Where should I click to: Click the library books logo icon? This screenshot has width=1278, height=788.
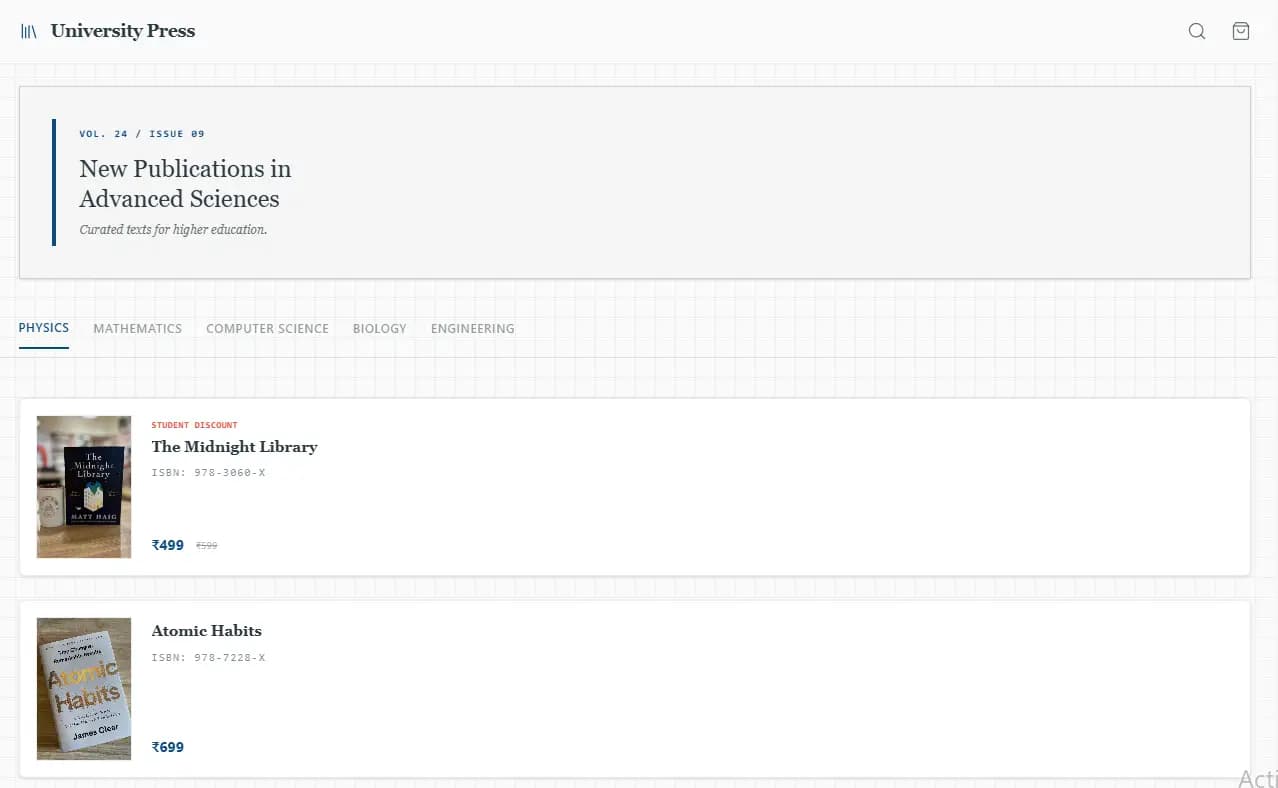29,31
